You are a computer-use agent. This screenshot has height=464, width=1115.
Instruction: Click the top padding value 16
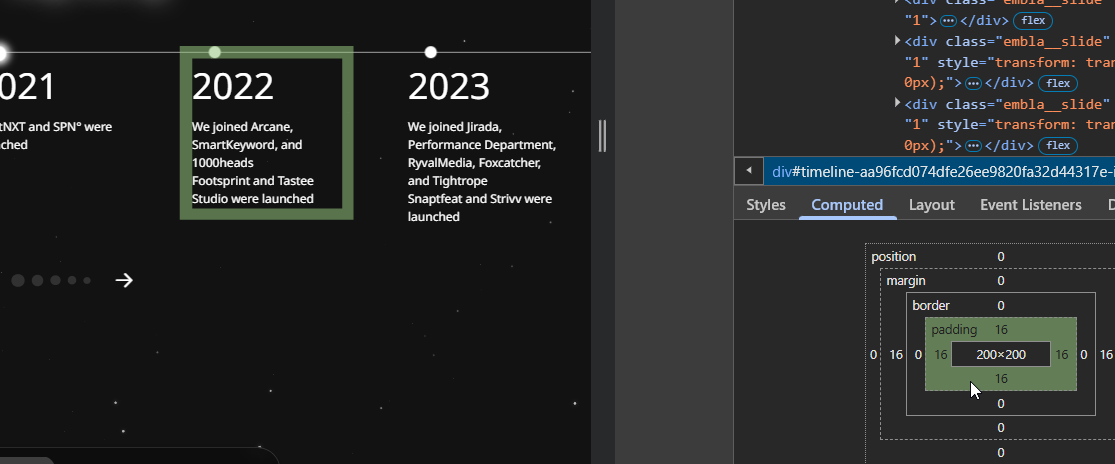1001,330
